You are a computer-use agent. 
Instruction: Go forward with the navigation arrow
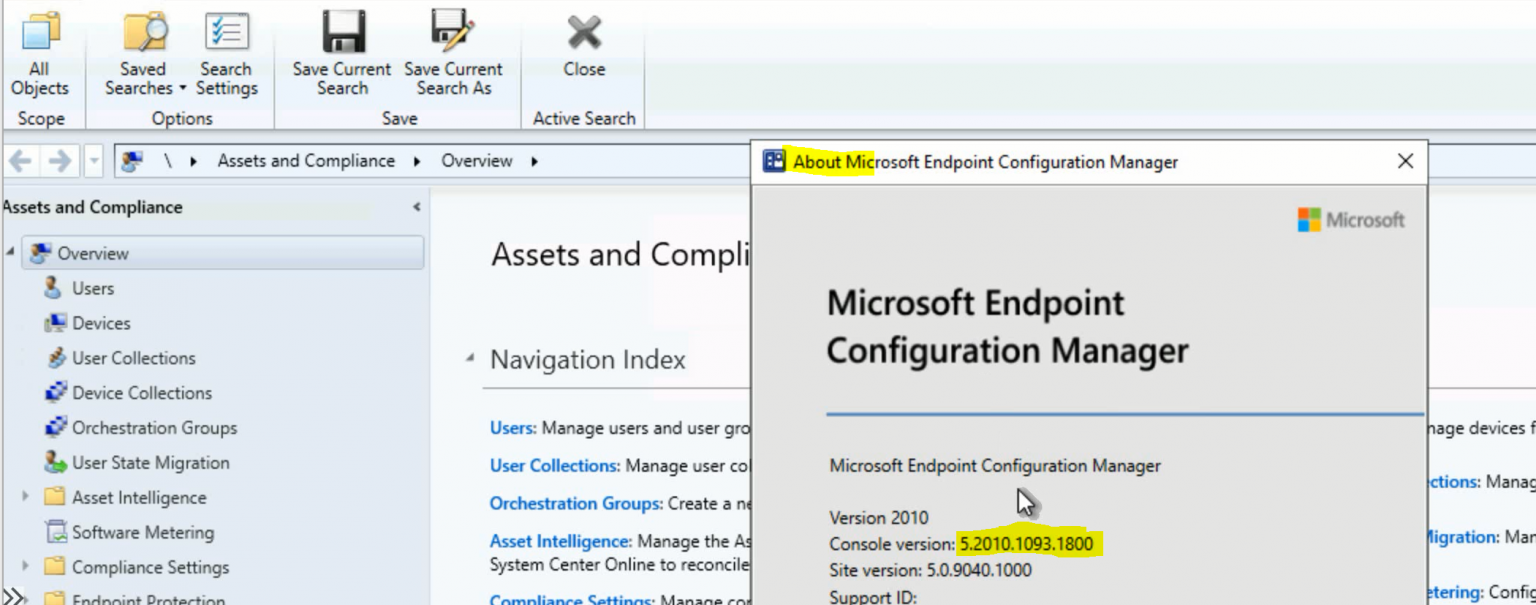tap(59, 161)
